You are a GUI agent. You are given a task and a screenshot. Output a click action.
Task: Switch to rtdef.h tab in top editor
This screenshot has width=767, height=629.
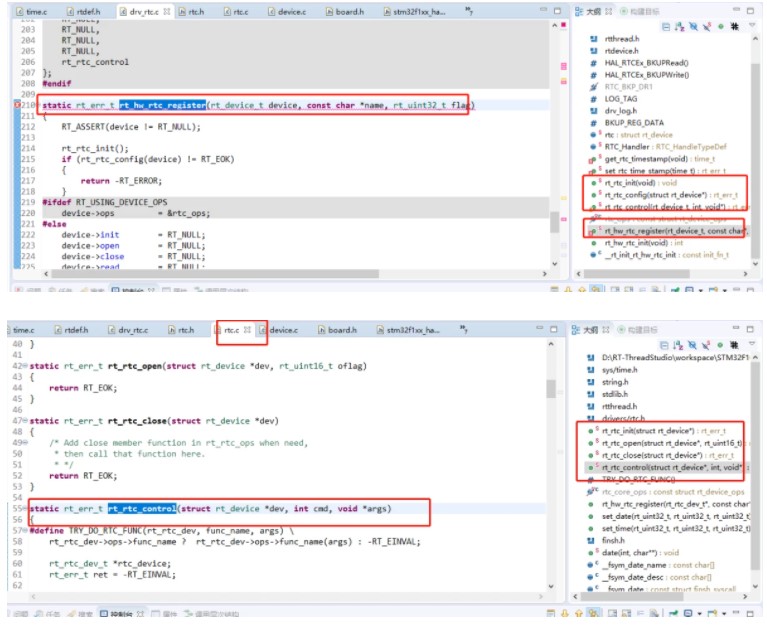pyautogui.click(x=84, y=12)
